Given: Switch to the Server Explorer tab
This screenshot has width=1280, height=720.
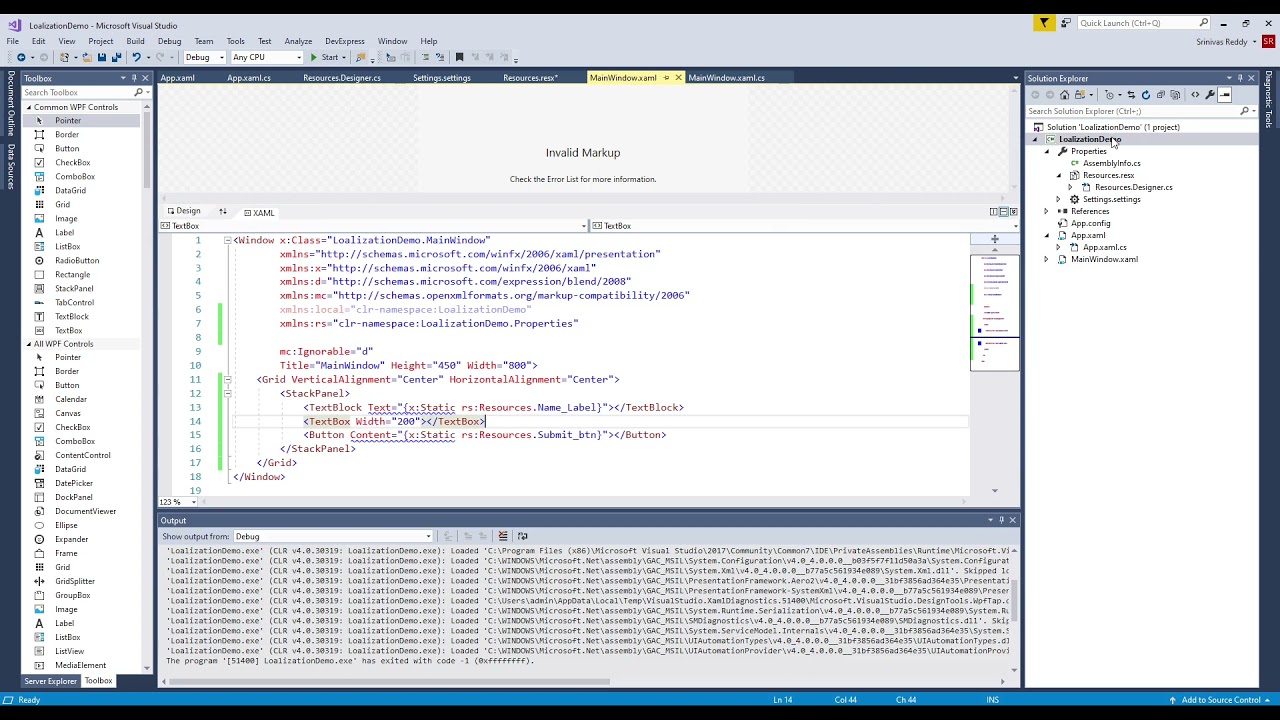Looking at the screenshot, I should pos(50,681).
